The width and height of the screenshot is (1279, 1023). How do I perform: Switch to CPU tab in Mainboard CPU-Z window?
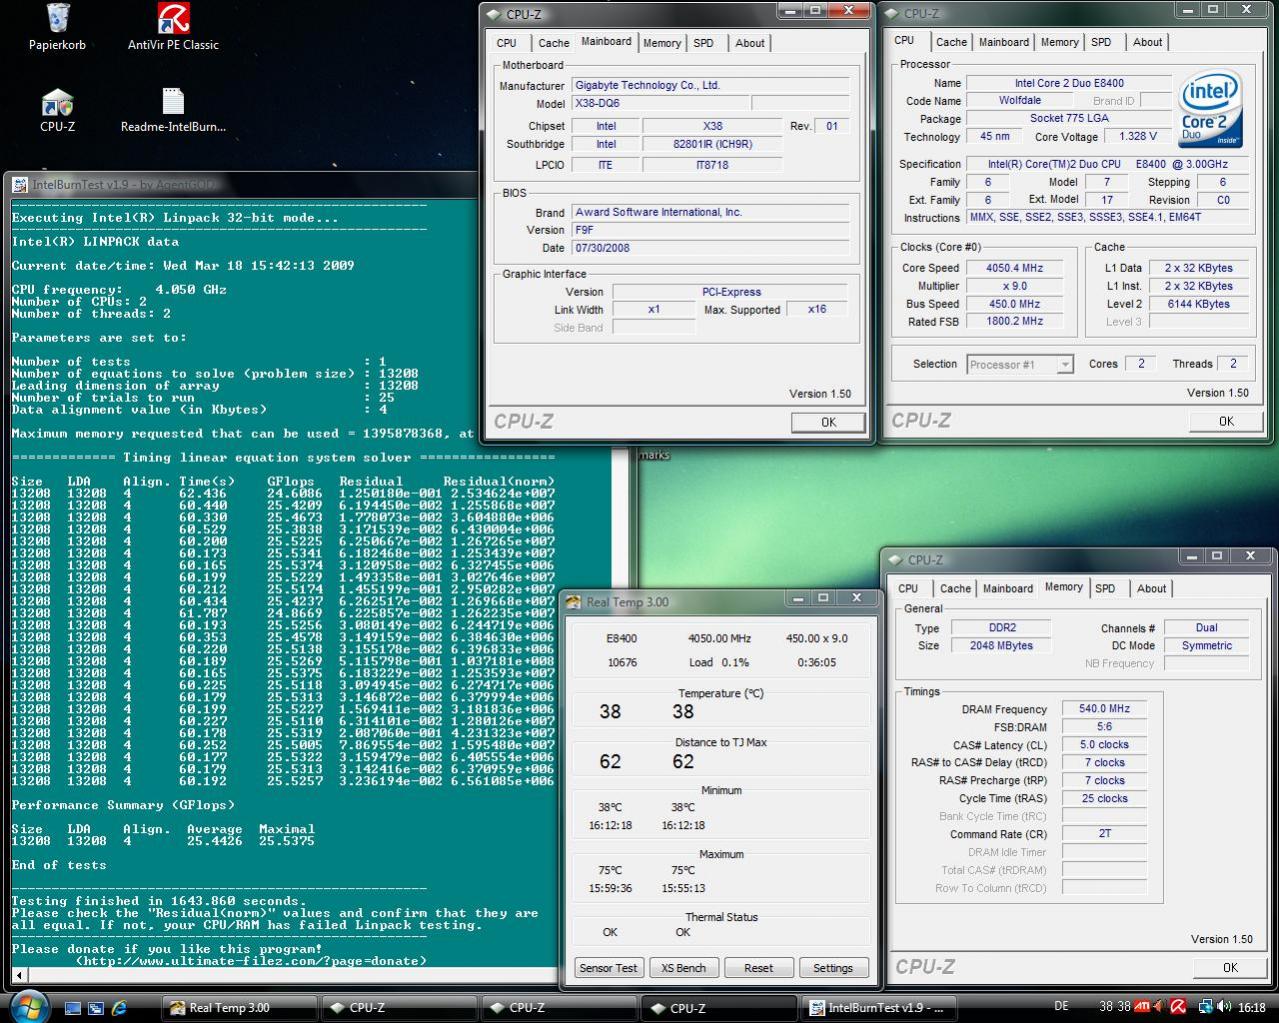[x=507, y=43]
